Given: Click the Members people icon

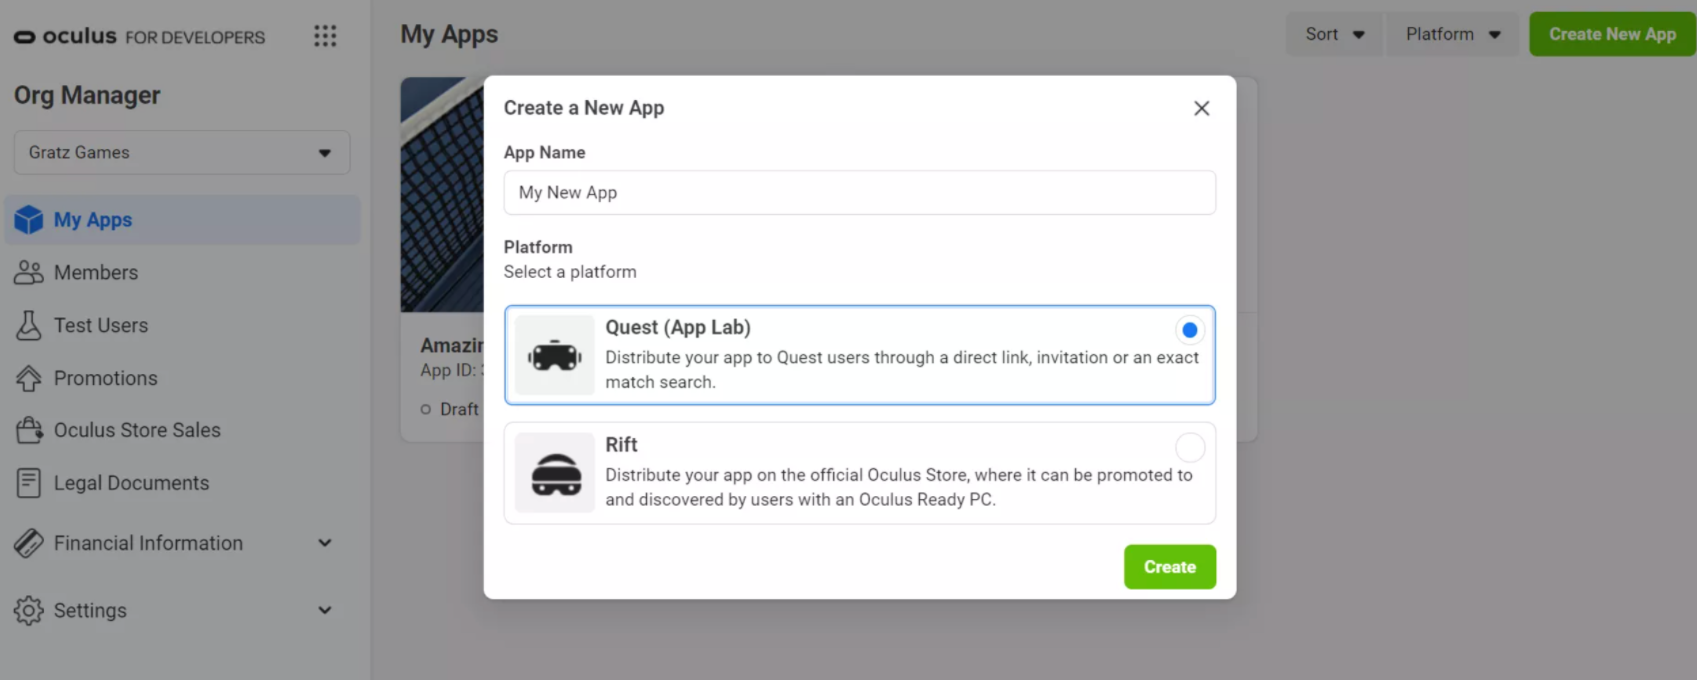Looking at the screenshot, I should (29, 272).
